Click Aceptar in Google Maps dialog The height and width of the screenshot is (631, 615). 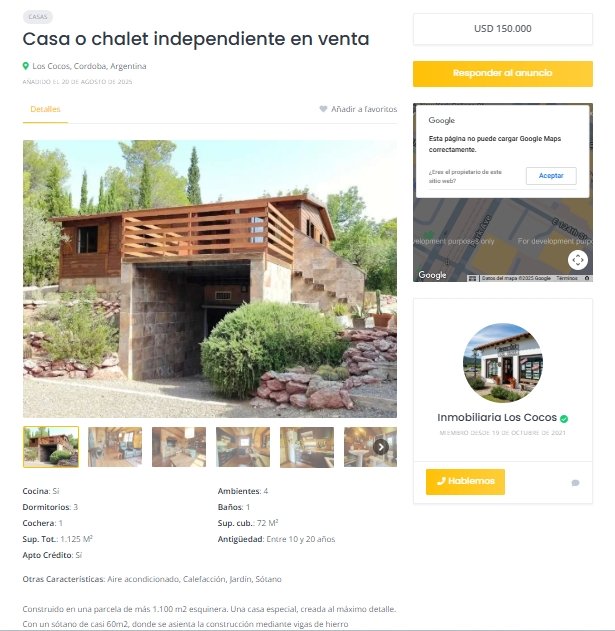(x=551, y=176)
